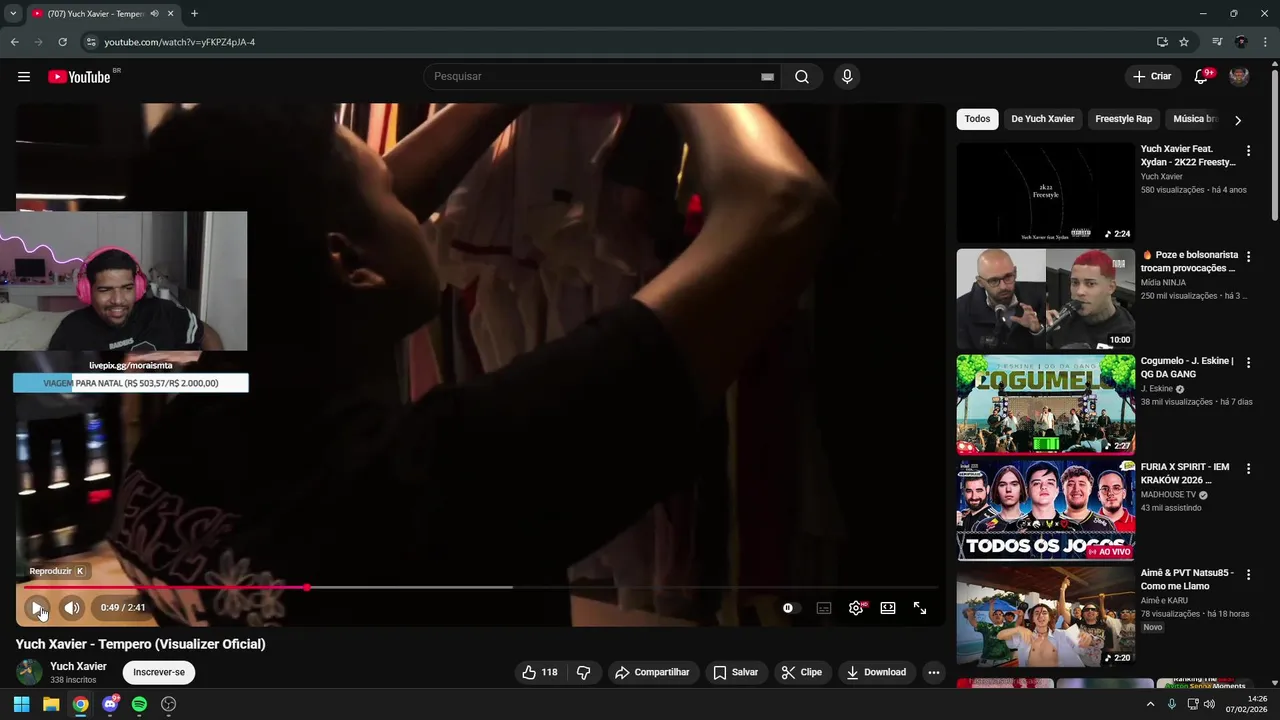Viewport: 1280px width, 720px height.
Task: Open the account avatar menu
Action: point(1239,77)
